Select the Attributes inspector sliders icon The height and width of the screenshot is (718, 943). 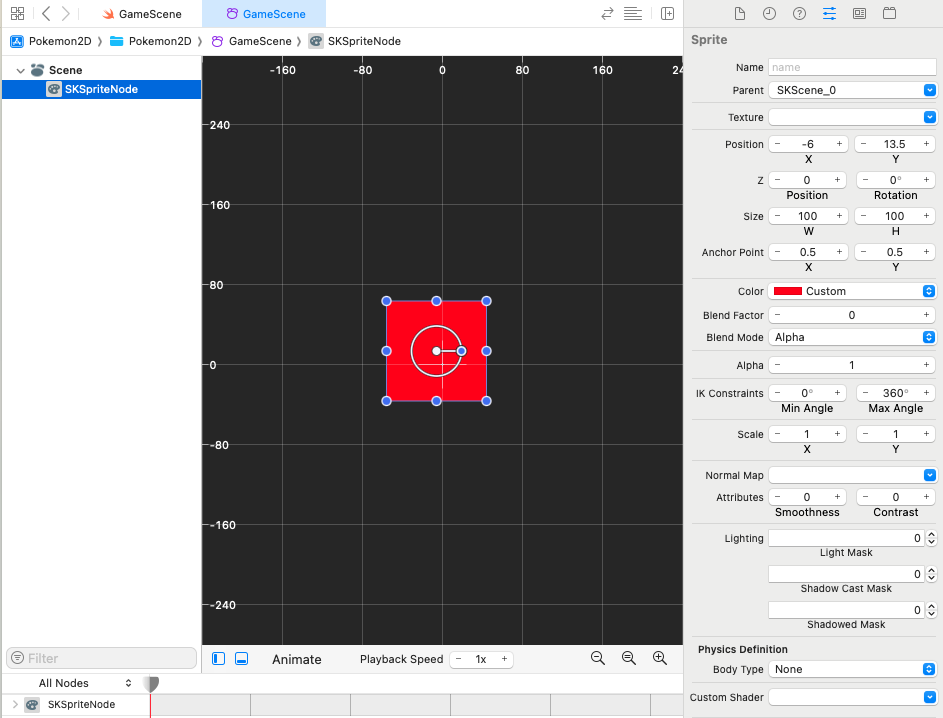(829, 14)
